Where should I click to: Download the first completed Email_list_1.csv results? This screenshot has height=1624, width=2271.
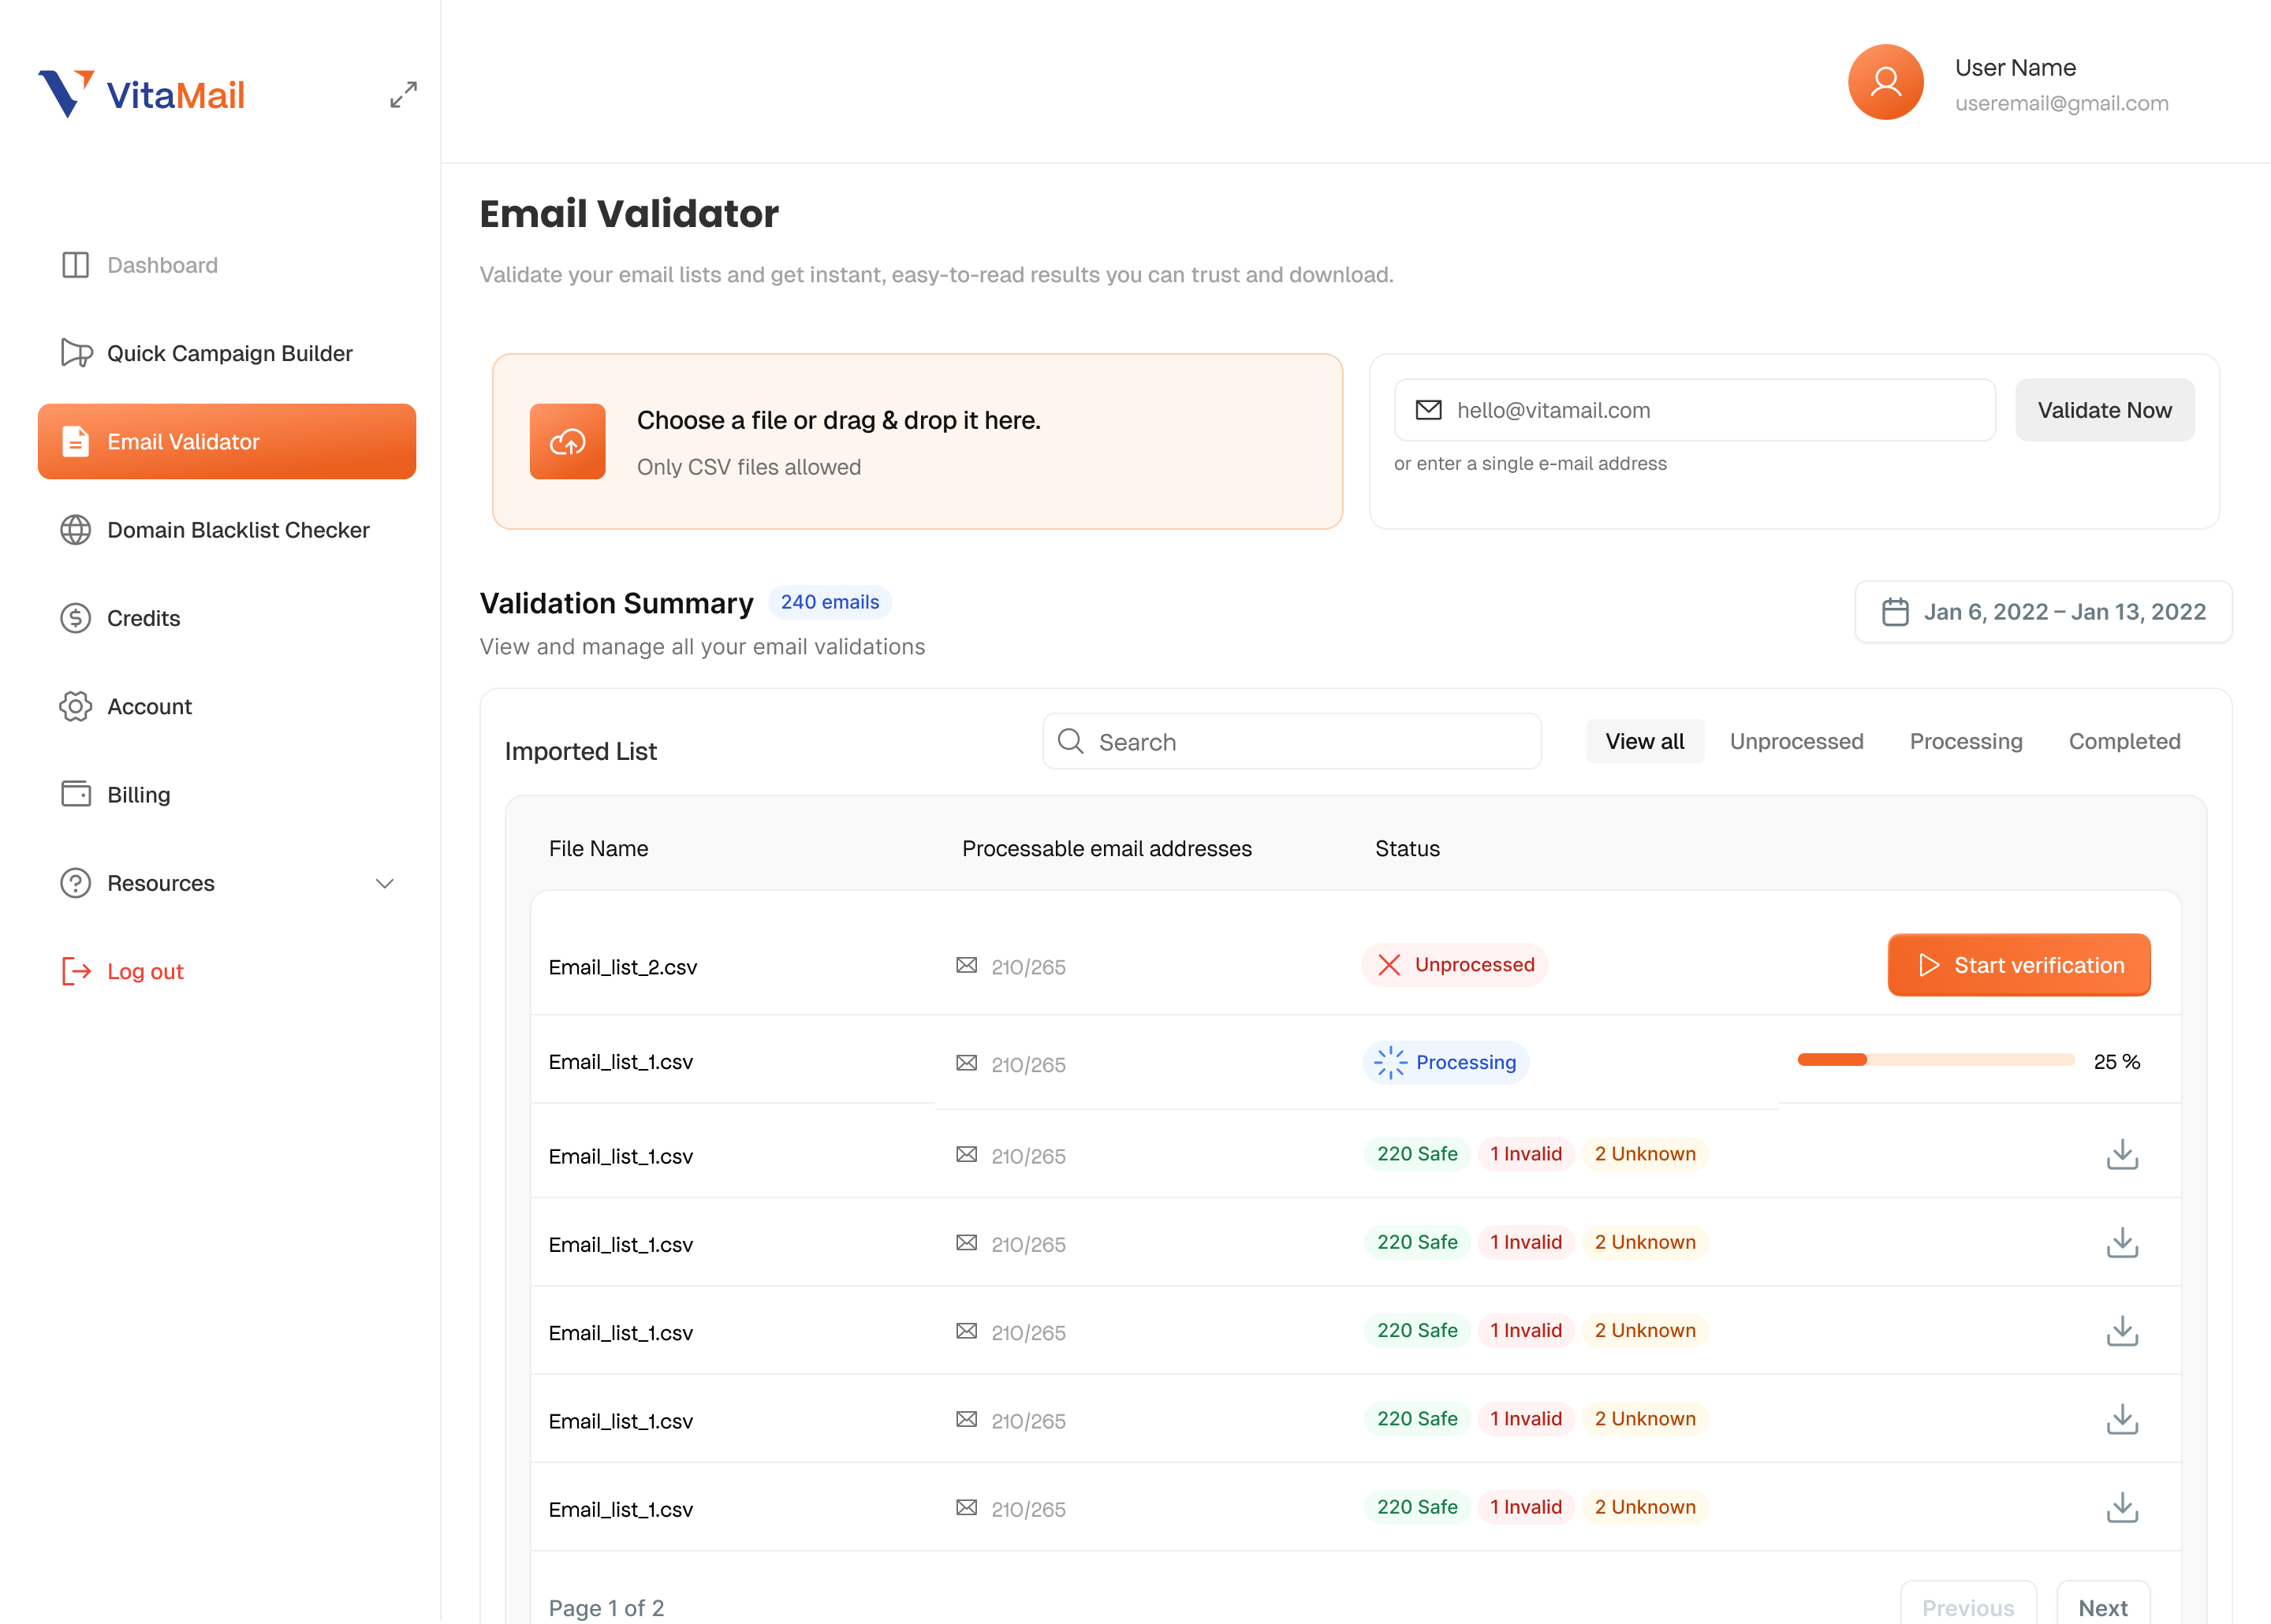coord(2121,1154)
